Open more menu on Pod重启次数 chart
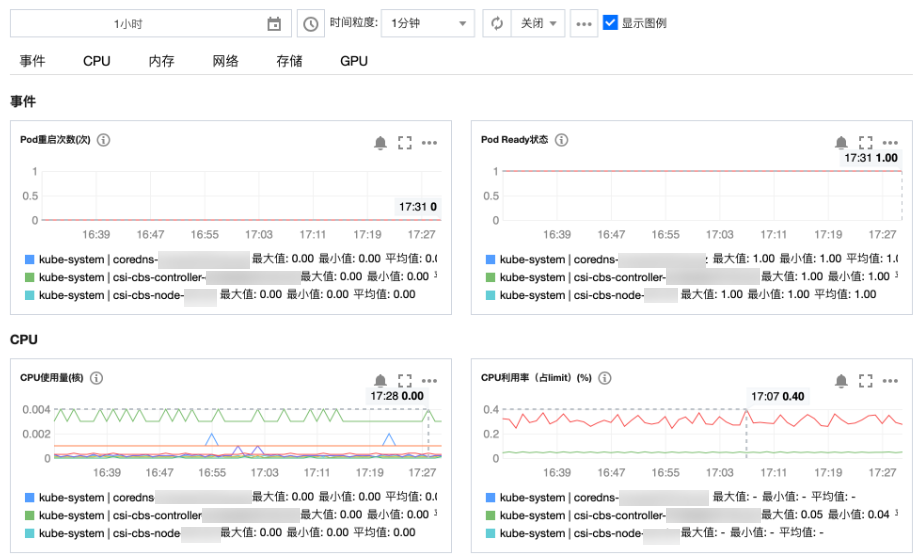Image resolution: width=920 pixels, height=560 pixels. pyautogui.click(x=429, y=143)
